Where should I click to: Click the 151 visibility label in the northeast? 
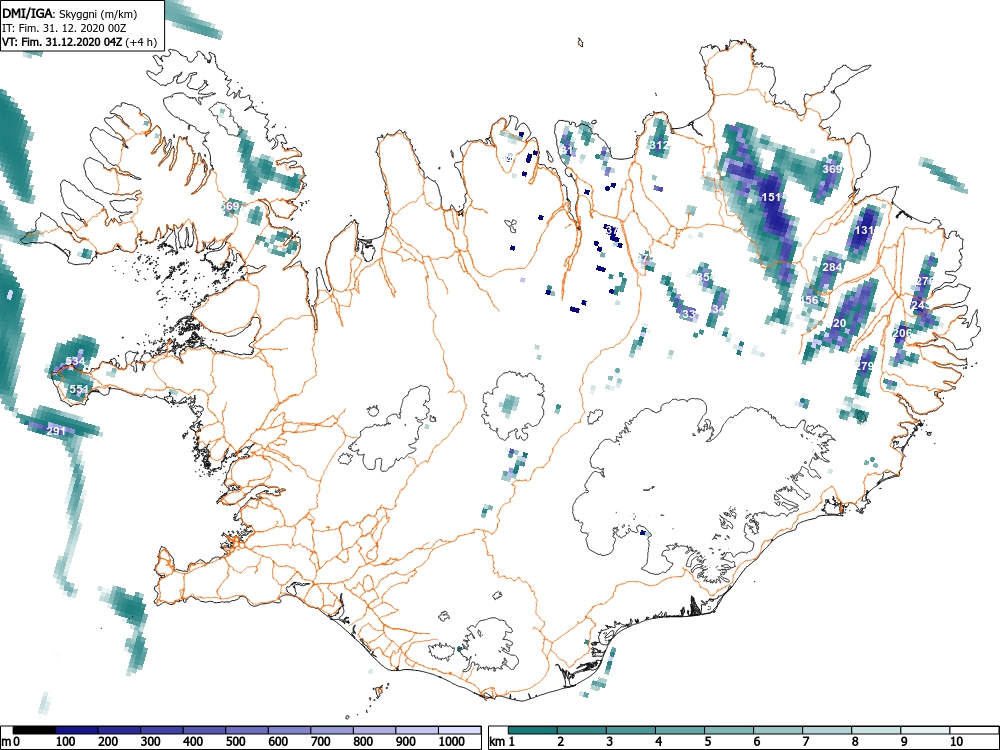pos(772,197)
